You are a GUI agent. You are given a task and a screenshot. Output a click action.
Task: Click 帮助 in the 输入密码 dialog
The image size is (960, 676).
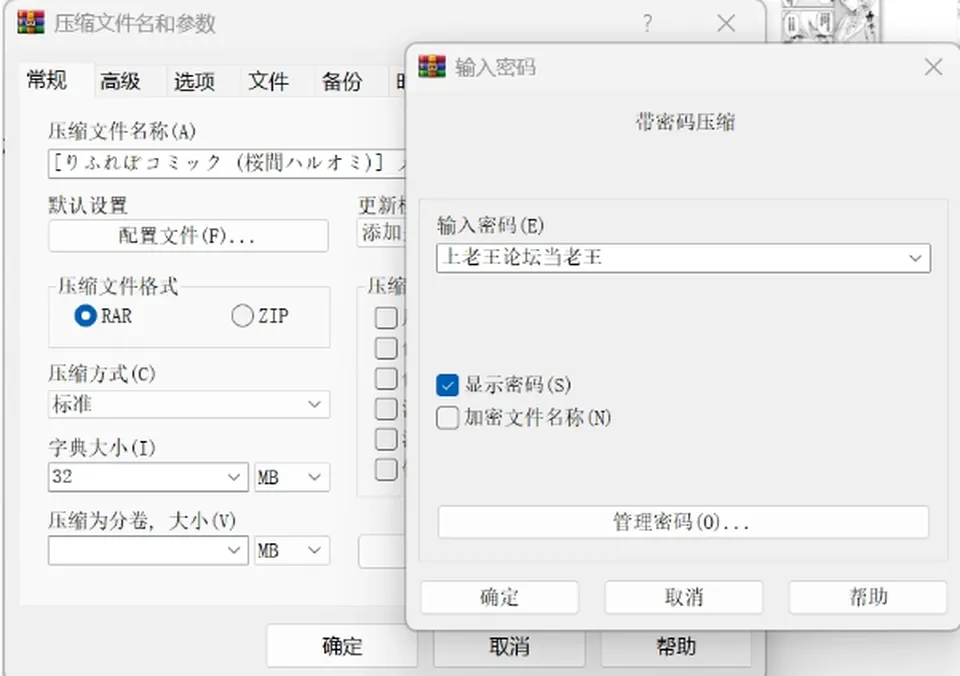[x=868, y=597]
